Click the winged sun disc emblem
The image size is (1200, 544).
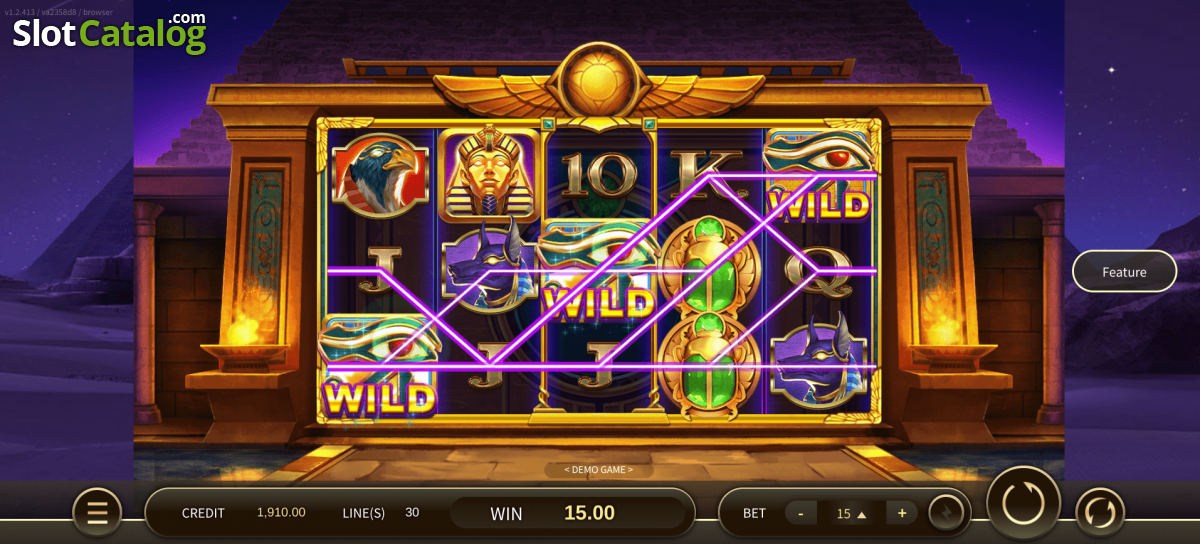point(599,82)
